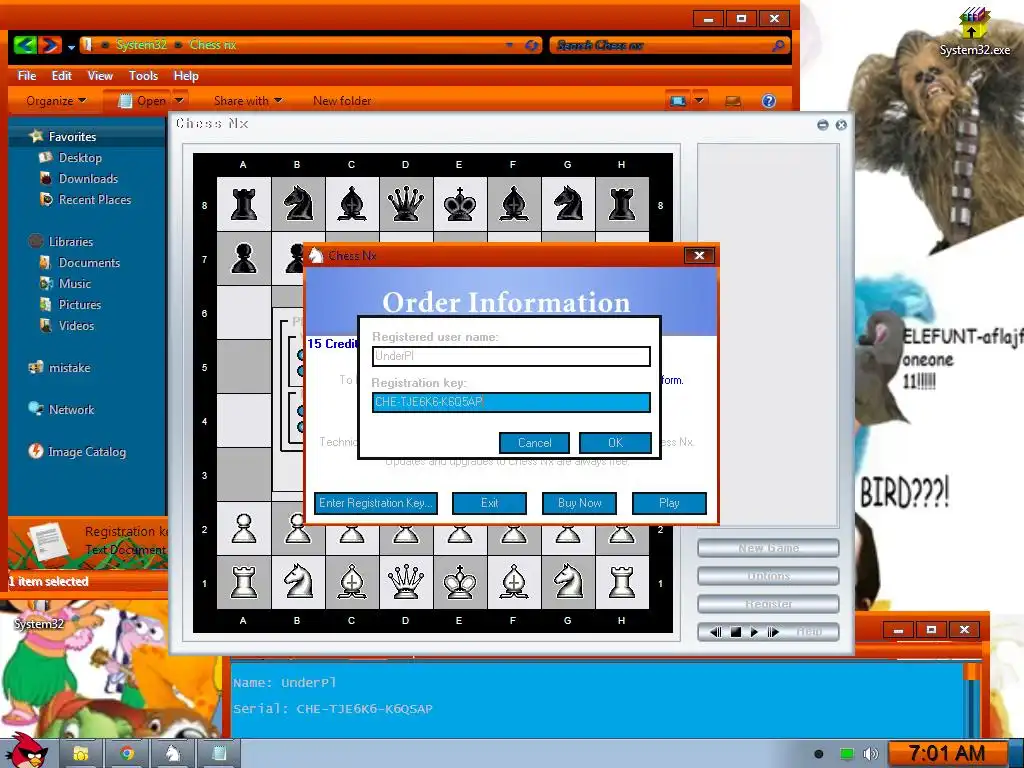Close the Chess Nx order dialog
This screenshot has width=1024, height=768.
(x=699, y=255)
